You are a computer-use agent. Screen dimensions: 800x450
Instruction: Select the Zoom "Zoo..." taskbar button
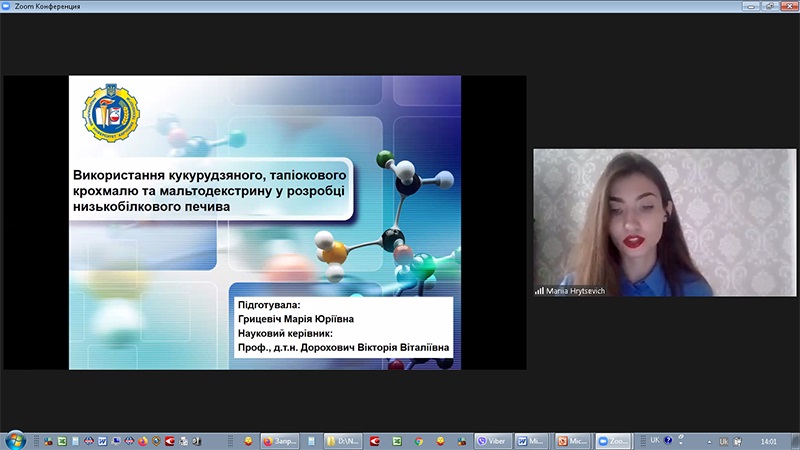pyautogui.click(x=613, y=441)
